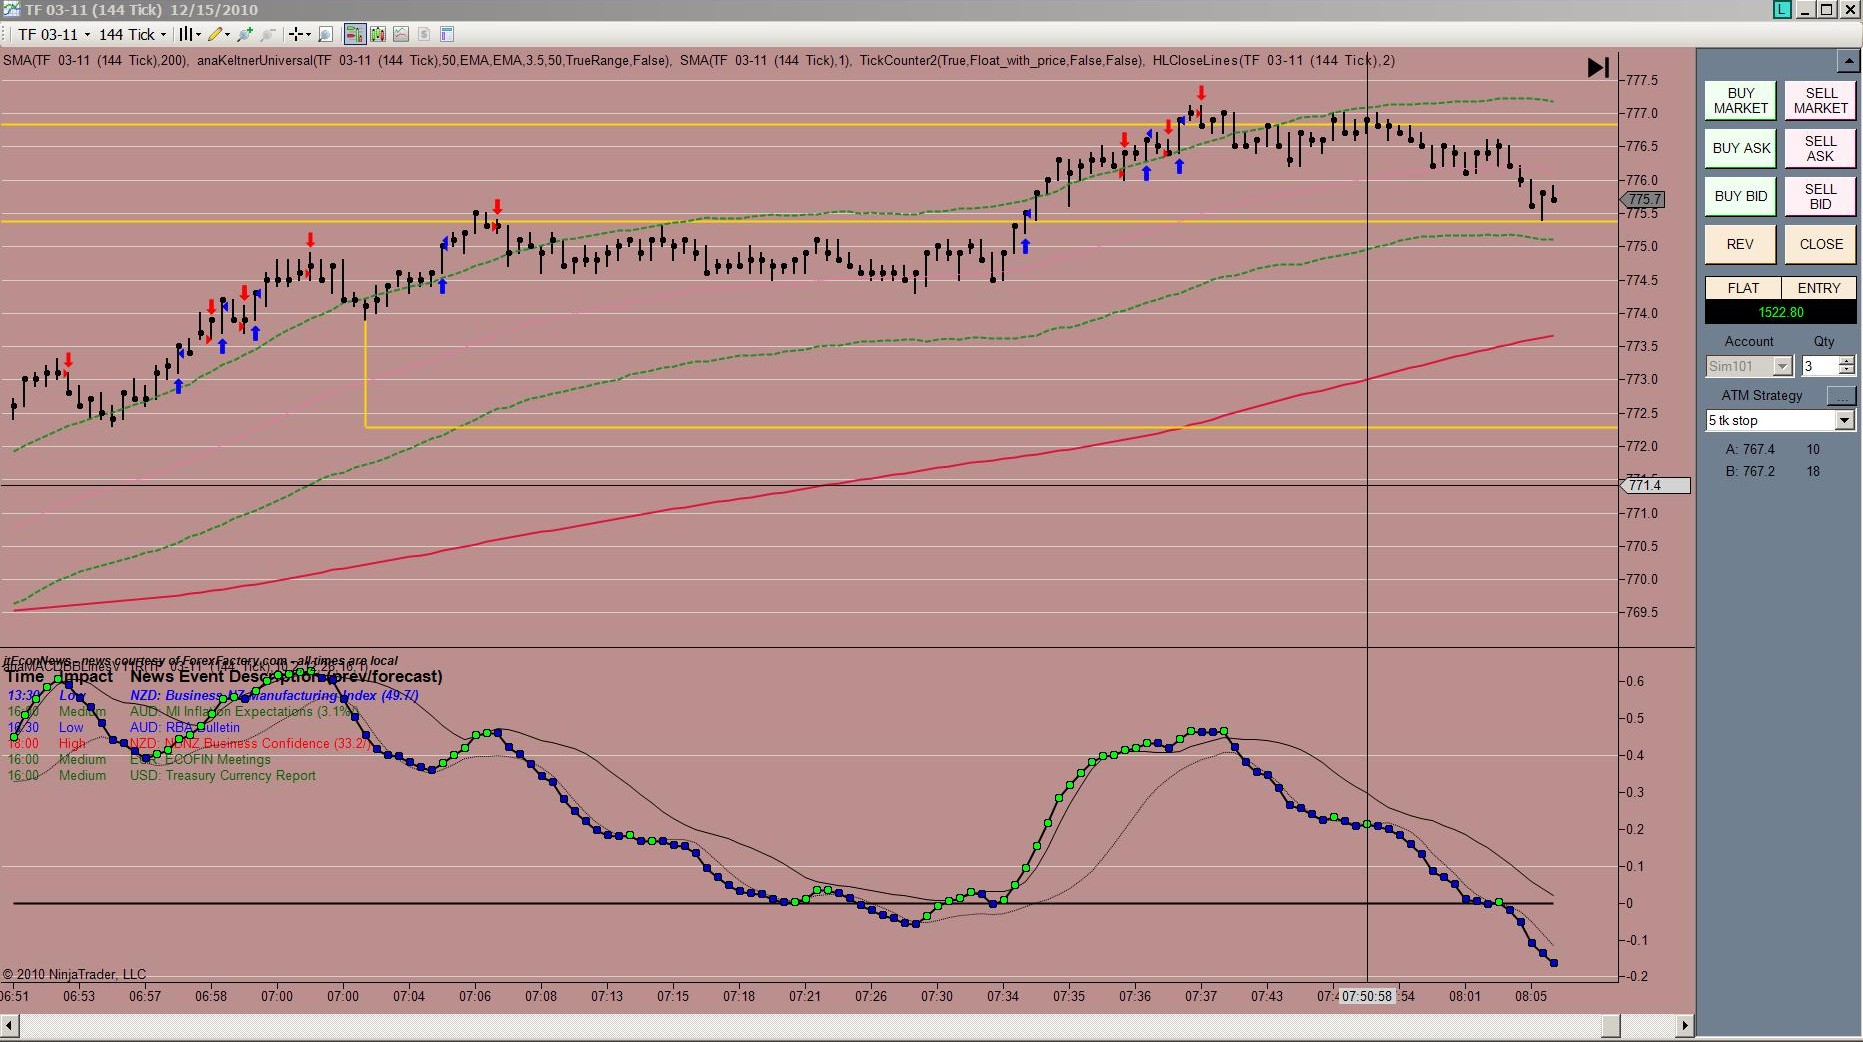Screen dimensions: 1863x1042
Task: Click the A: 767.4 ask price row
Action: pos(1773,449)
